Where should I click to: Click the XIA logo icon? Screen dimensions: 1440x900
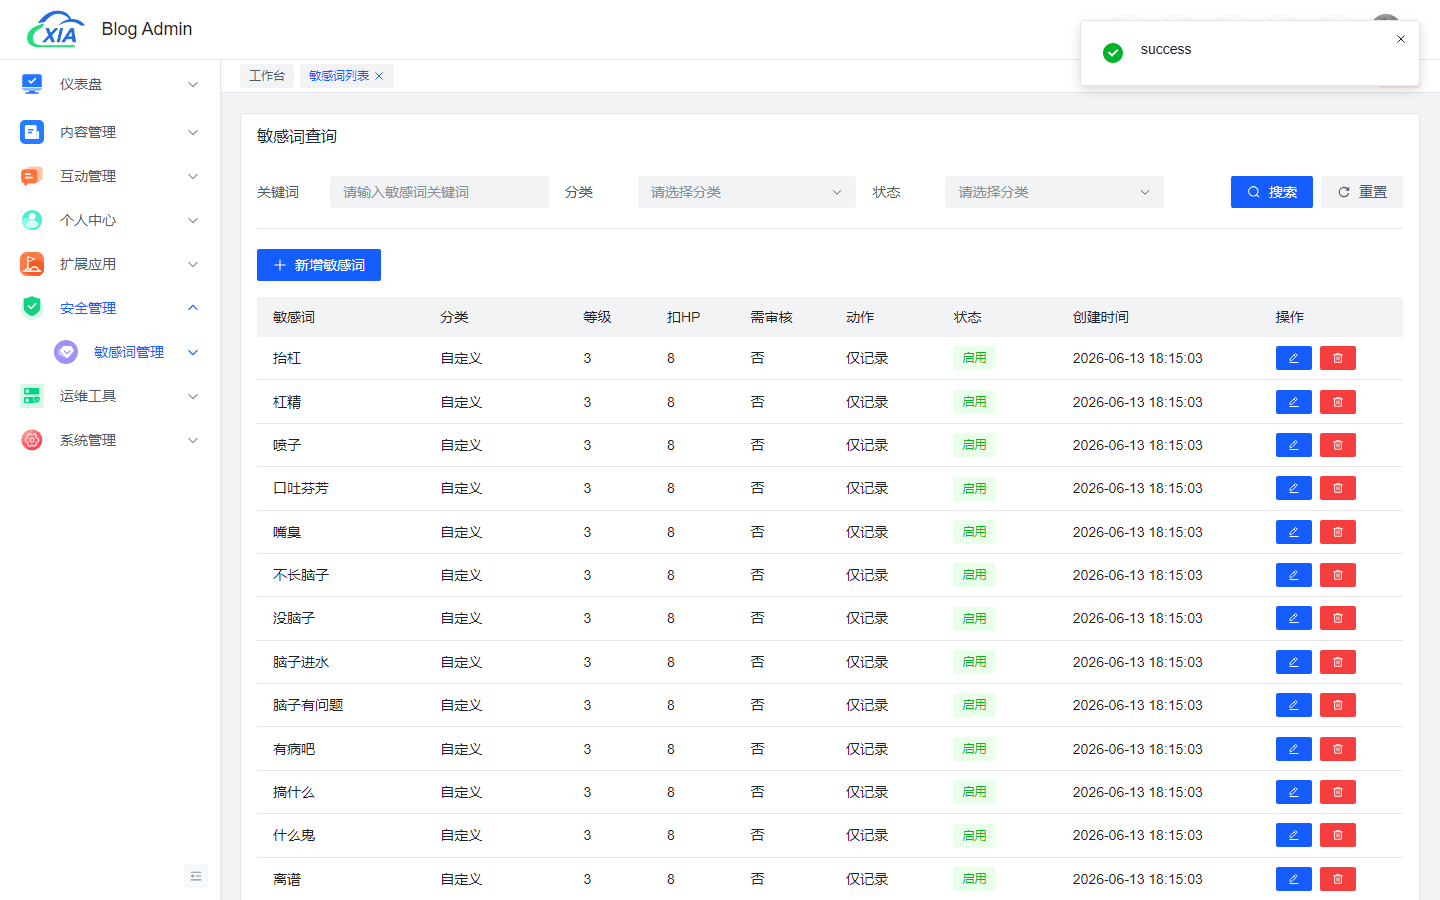pos(56,30)
